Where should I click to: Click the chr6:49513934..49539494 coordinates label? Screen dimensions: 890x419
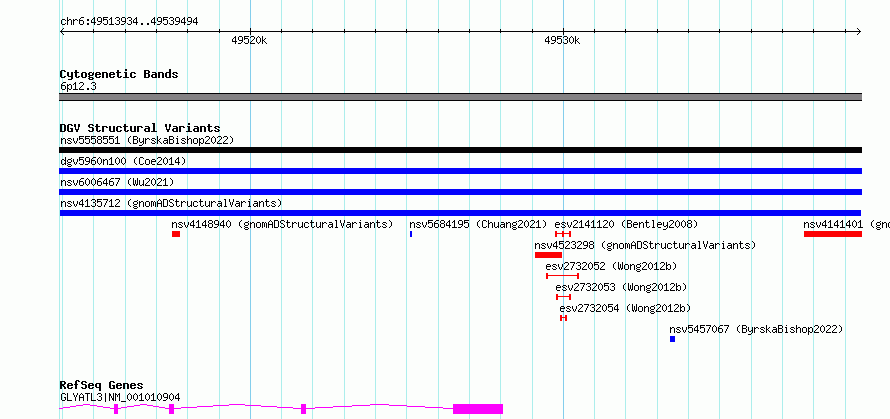pyautogui.click(x=129, y=22)
